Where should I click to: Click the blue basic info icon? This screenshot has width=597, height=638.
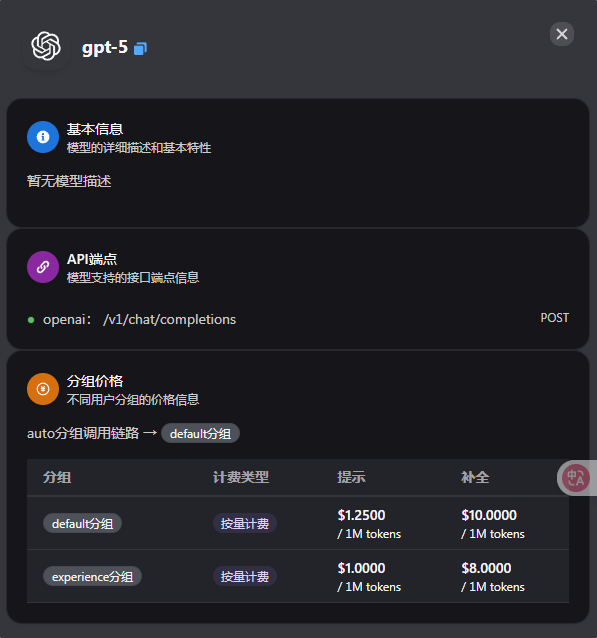(43, 137)
